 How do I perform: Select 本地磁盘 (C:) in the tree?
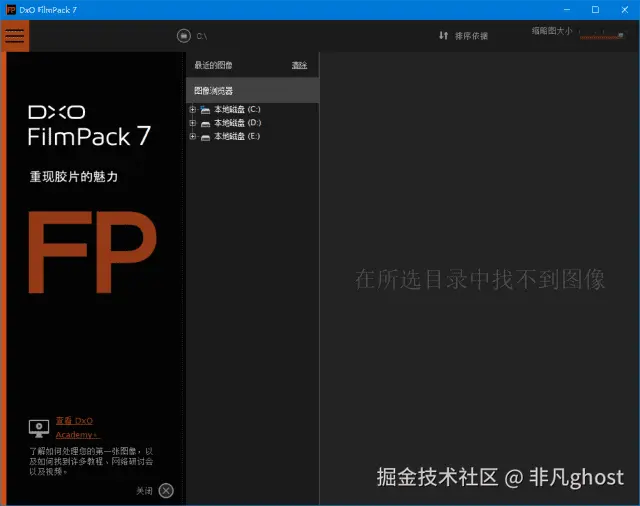coord(237,109)
